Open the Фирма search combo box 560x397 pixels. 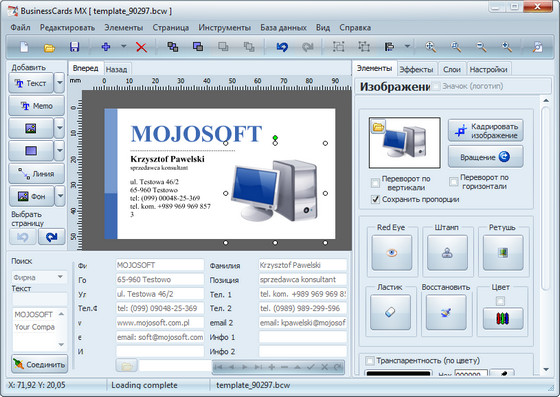(x=39, y=277)
